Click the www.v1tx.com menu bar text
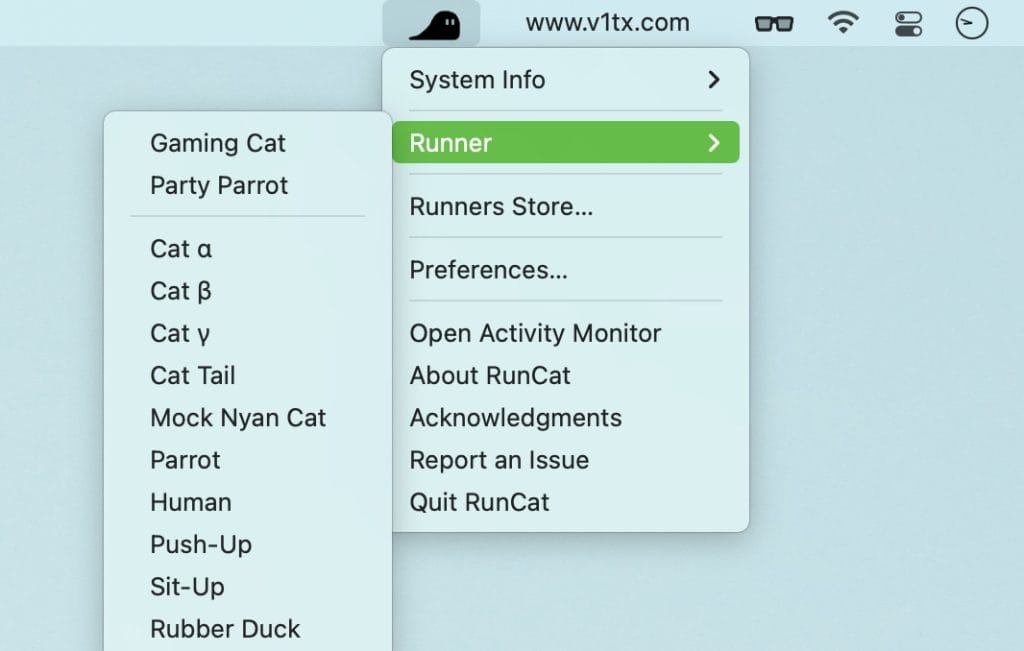This screenshot has height=651, width=1024. pos(607,23)
